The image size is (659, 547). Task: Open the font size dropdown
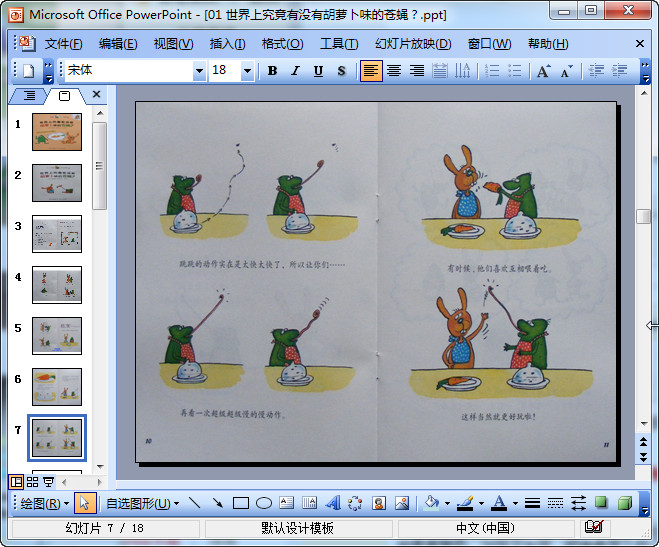tap(247, 71)
